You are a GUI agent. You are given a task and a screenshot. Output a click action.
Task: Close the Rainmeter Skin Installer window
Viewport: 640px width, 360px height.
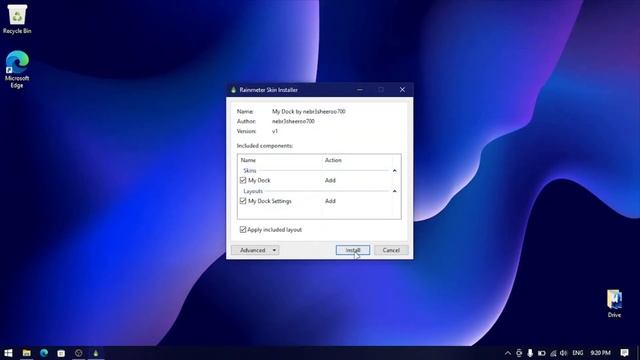402,90
